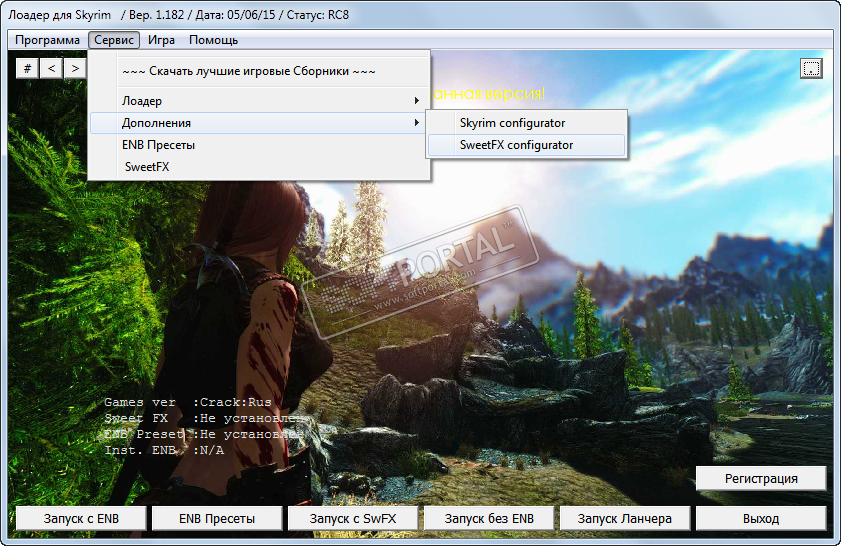
Task: Go to previous background with < button
Action: click(x=51, y=68)
